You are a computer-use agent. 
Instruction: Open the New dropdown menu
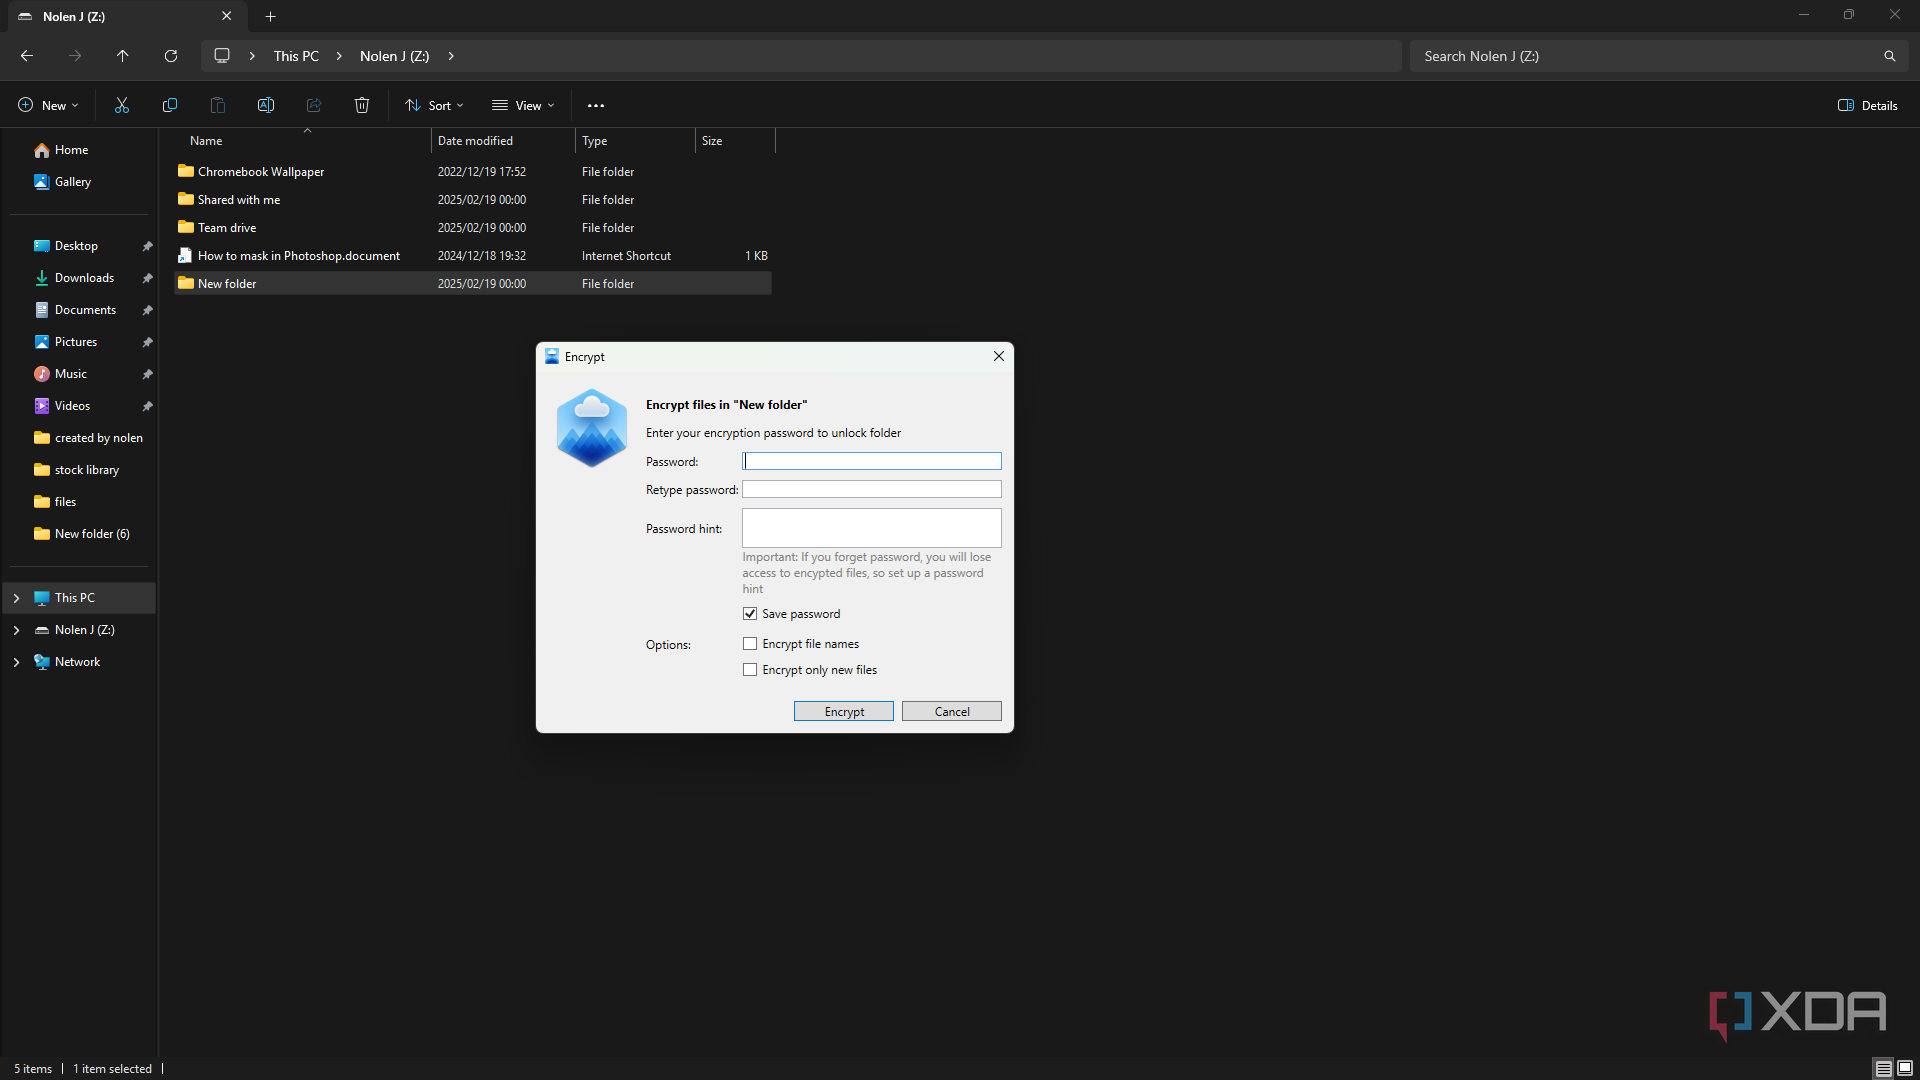pyautogui.click(x=48, y=105)
